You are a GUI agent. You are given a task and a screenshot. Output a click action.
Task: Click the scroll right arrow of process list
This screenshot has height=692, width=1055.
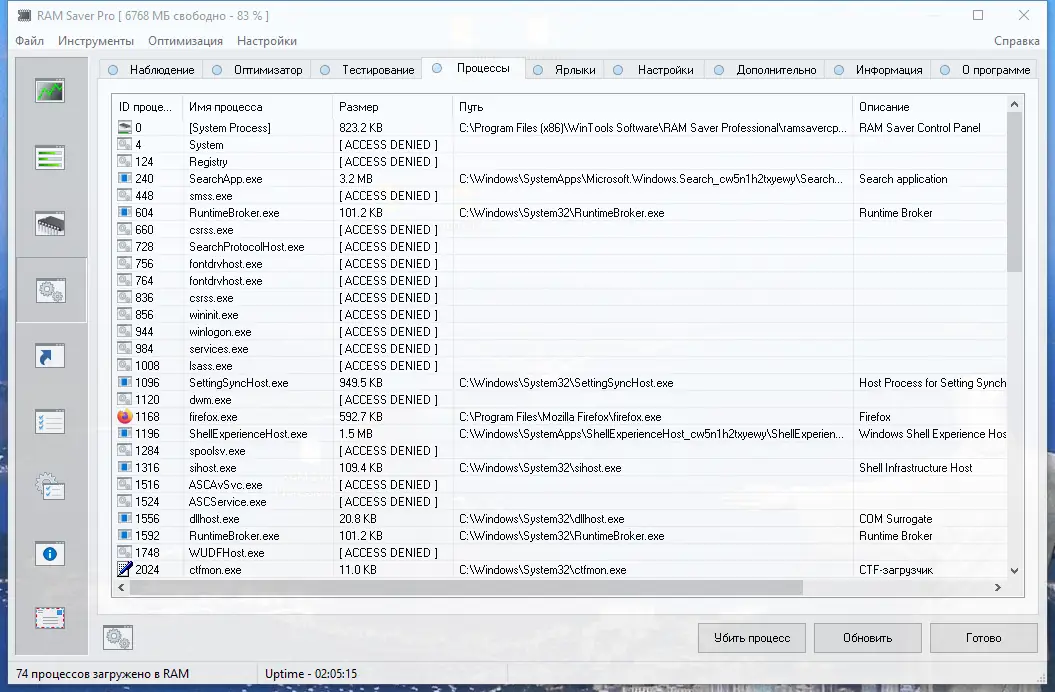pos(998,587)
